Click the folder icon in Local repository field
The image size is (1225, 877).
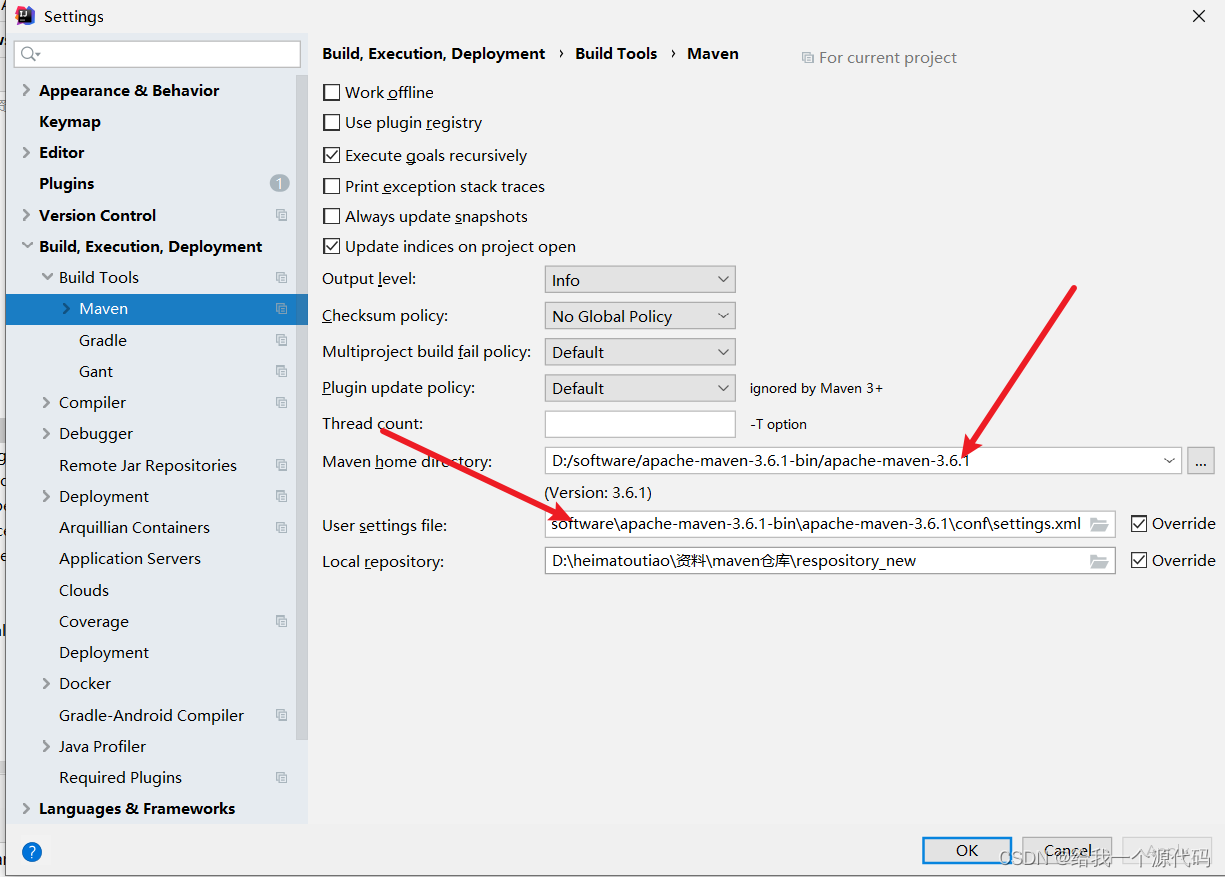coord(1099,561)
